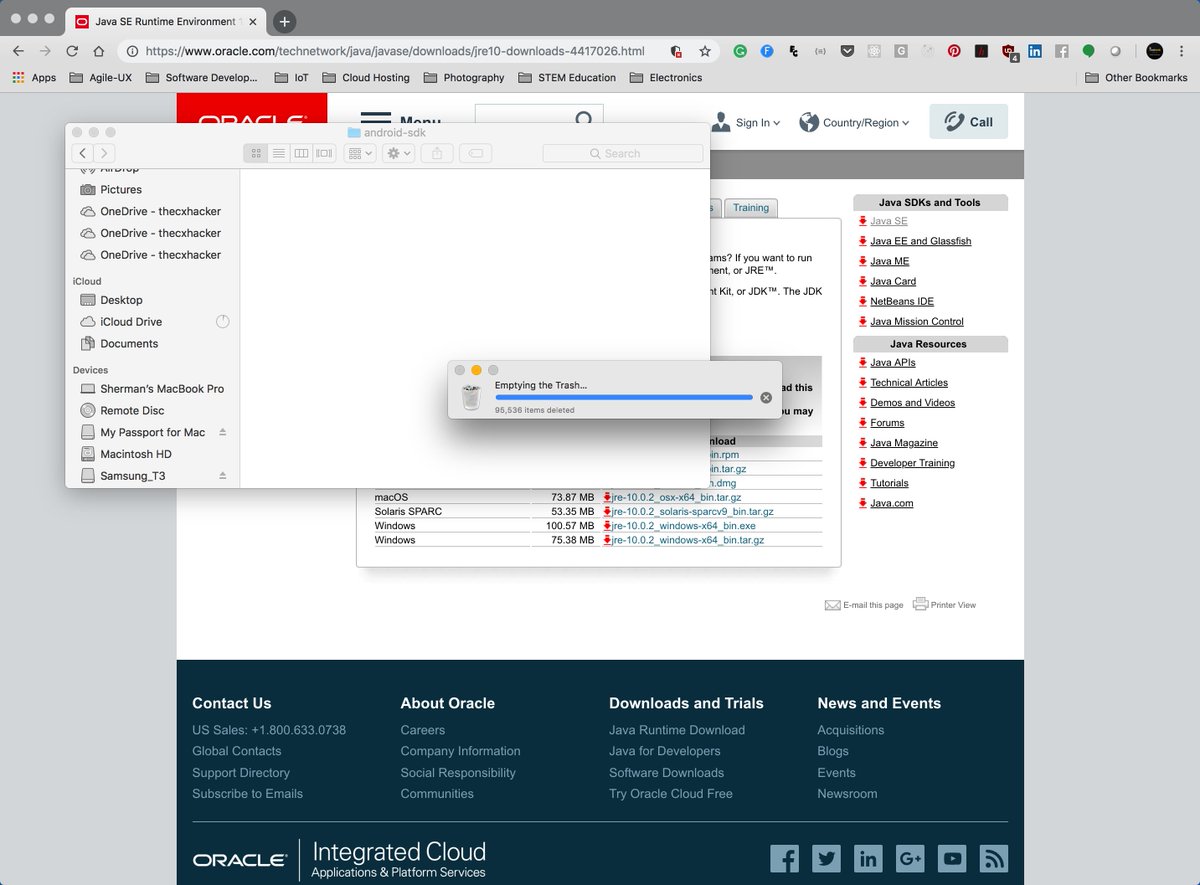Open a new Chrome tab
The width and height of the screenshot is (1200, 885).
pyautogui.click(x=284, y=21)
